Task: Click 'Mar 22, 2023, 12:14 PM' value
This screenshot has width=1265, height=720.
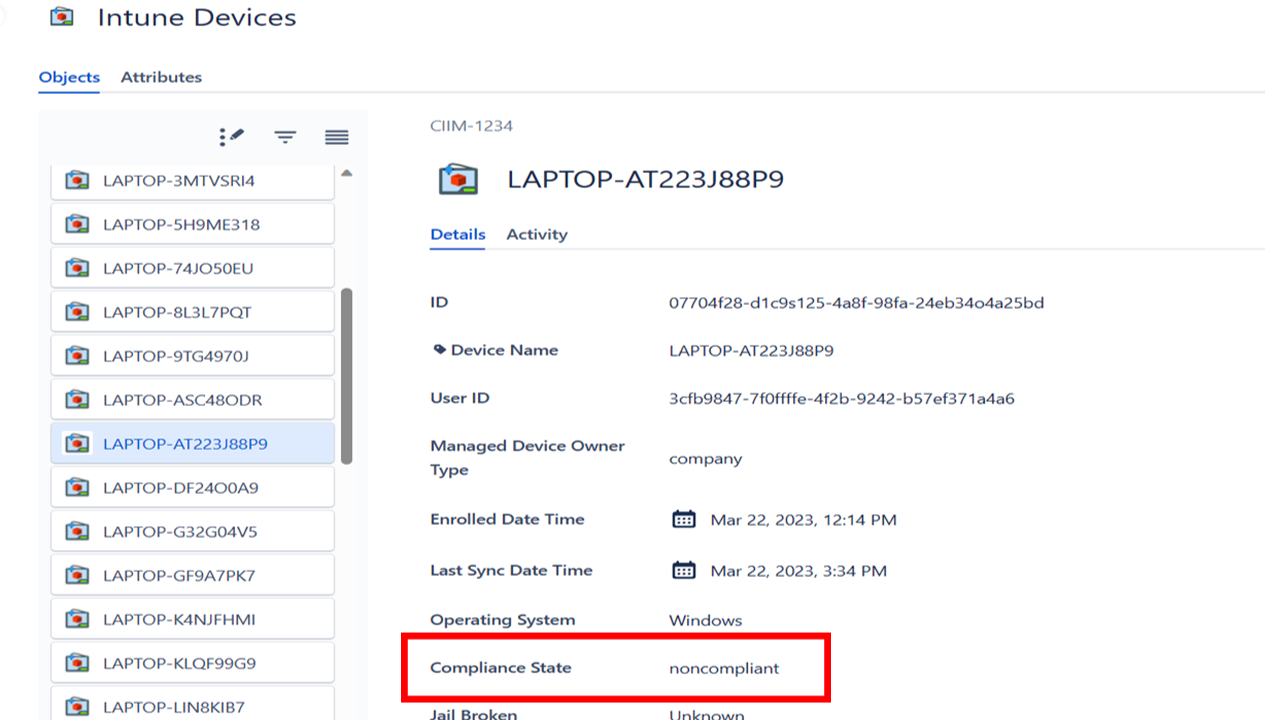Action: point(803,520)
